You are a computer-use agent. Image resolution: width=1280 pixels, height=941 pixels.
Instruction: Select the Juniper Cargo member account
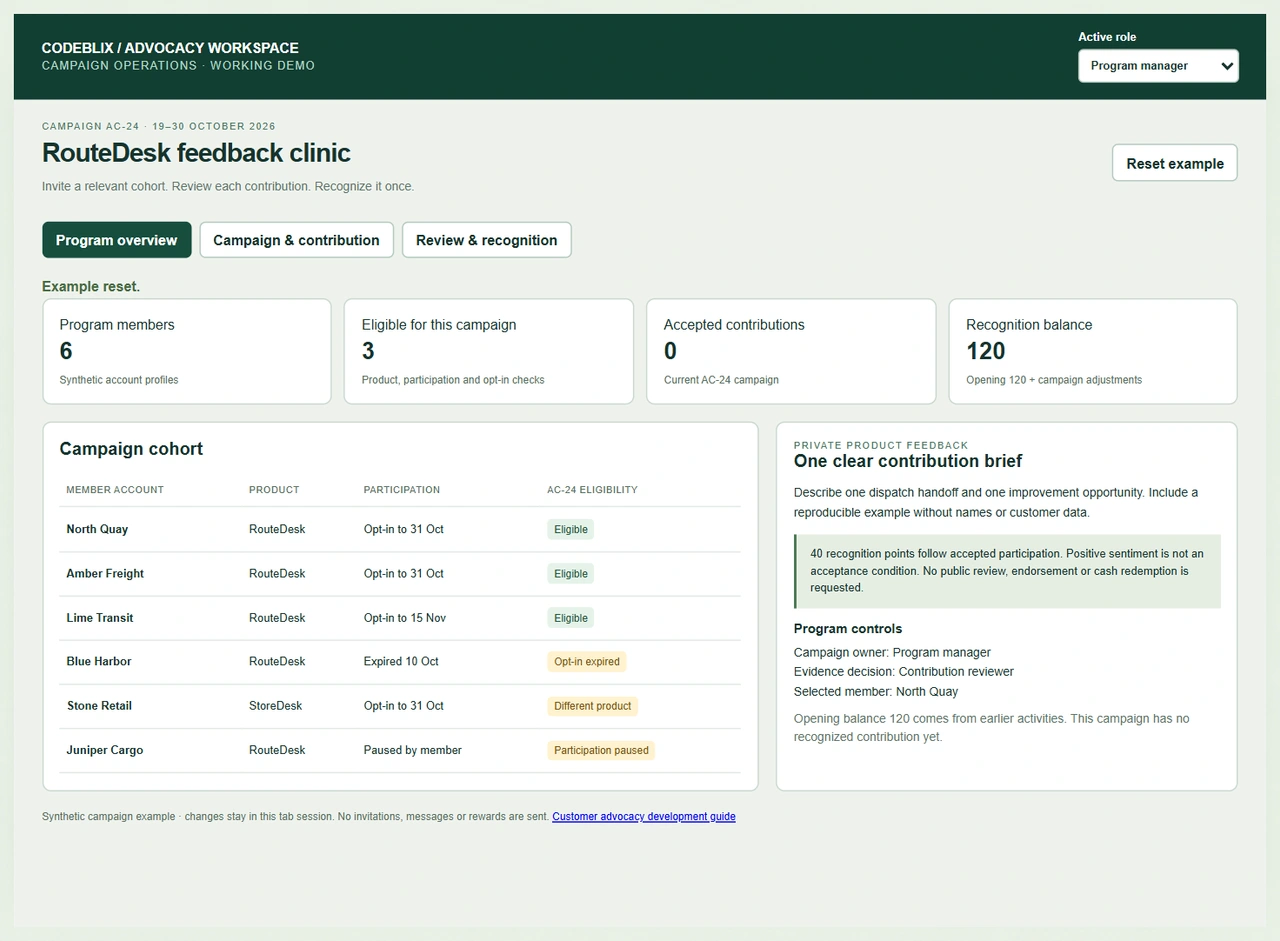105,750
